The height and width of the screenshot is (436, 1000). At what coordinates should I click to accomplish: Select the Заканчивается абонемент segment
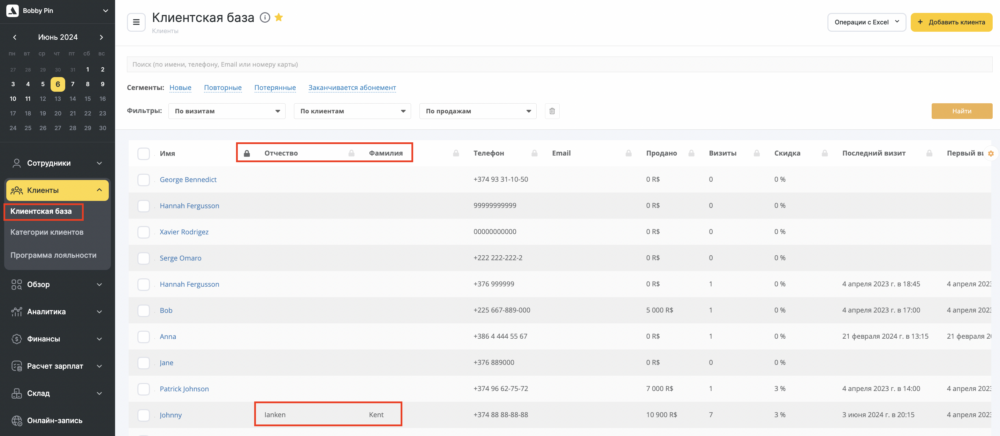pos(352,87)
